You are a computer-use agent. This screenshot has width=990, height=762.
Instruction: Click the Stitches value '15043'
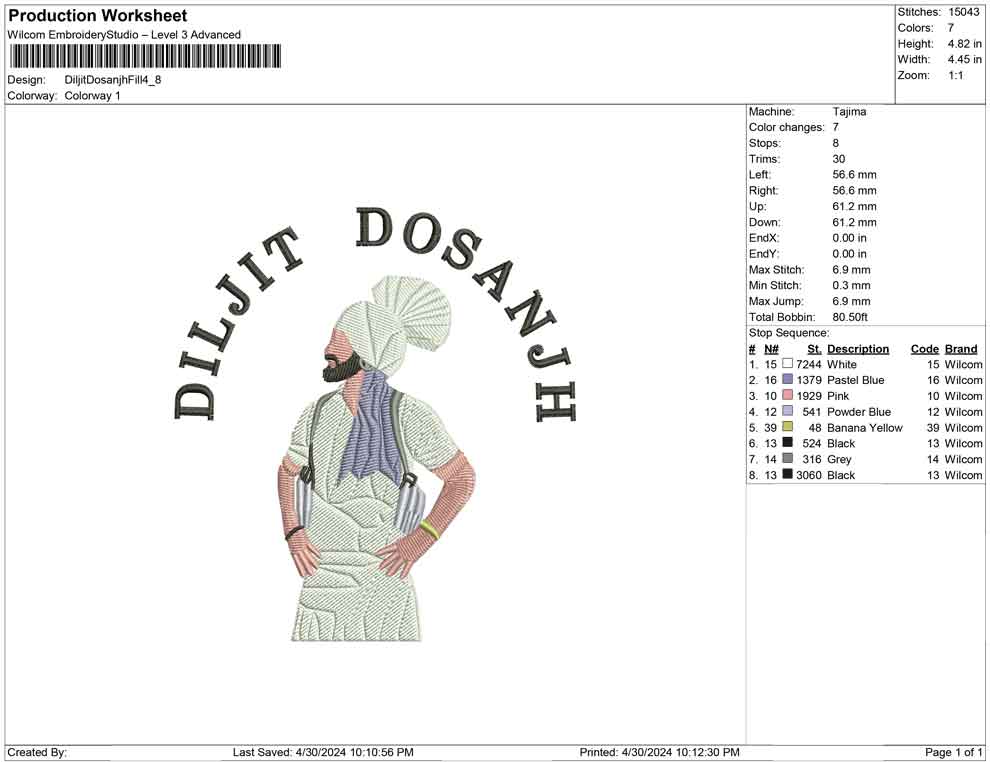click(x=963, y=12)
